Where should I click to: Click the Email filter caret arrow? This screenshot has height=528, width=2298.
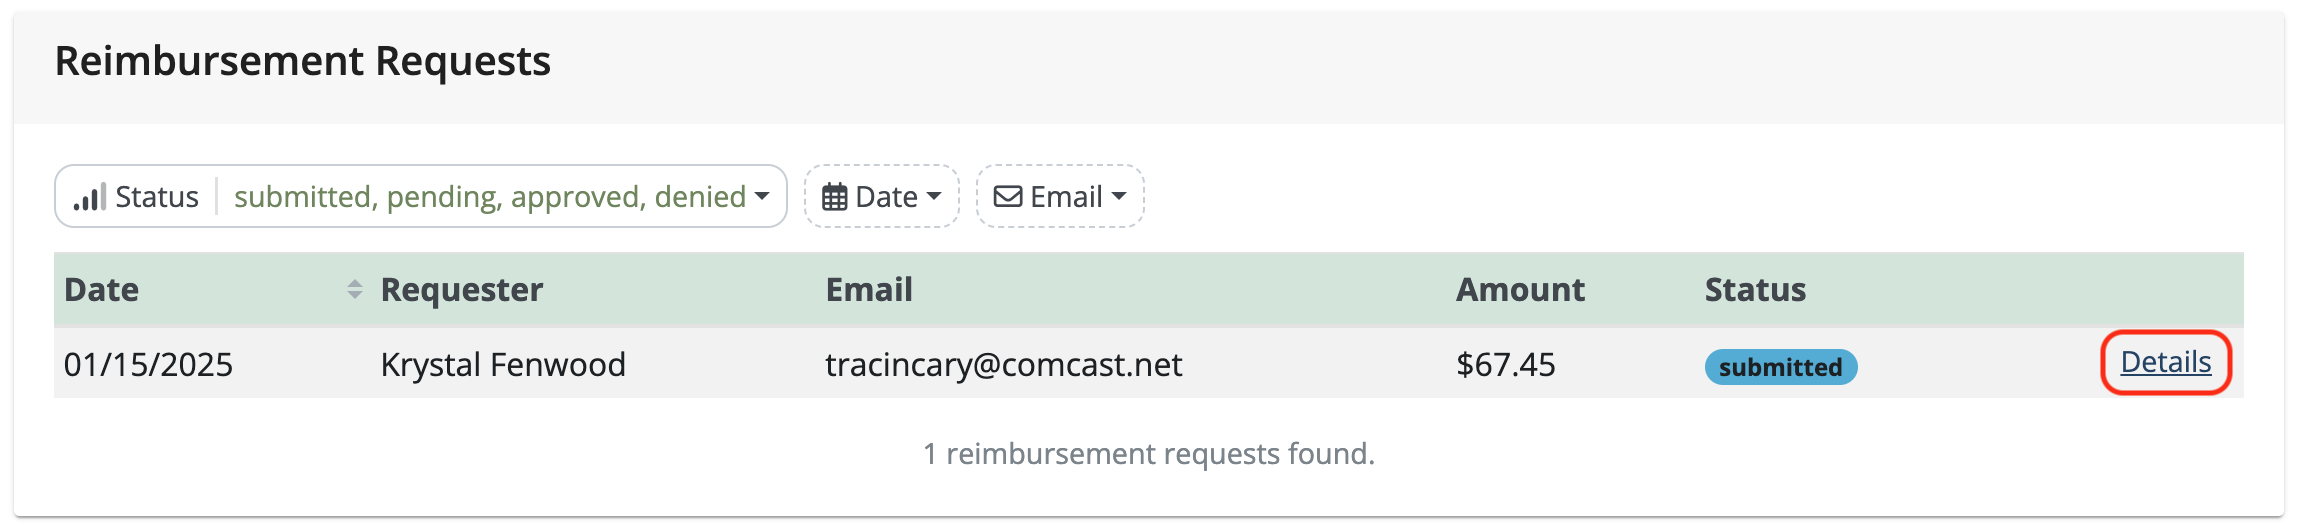click(1119, 197)
